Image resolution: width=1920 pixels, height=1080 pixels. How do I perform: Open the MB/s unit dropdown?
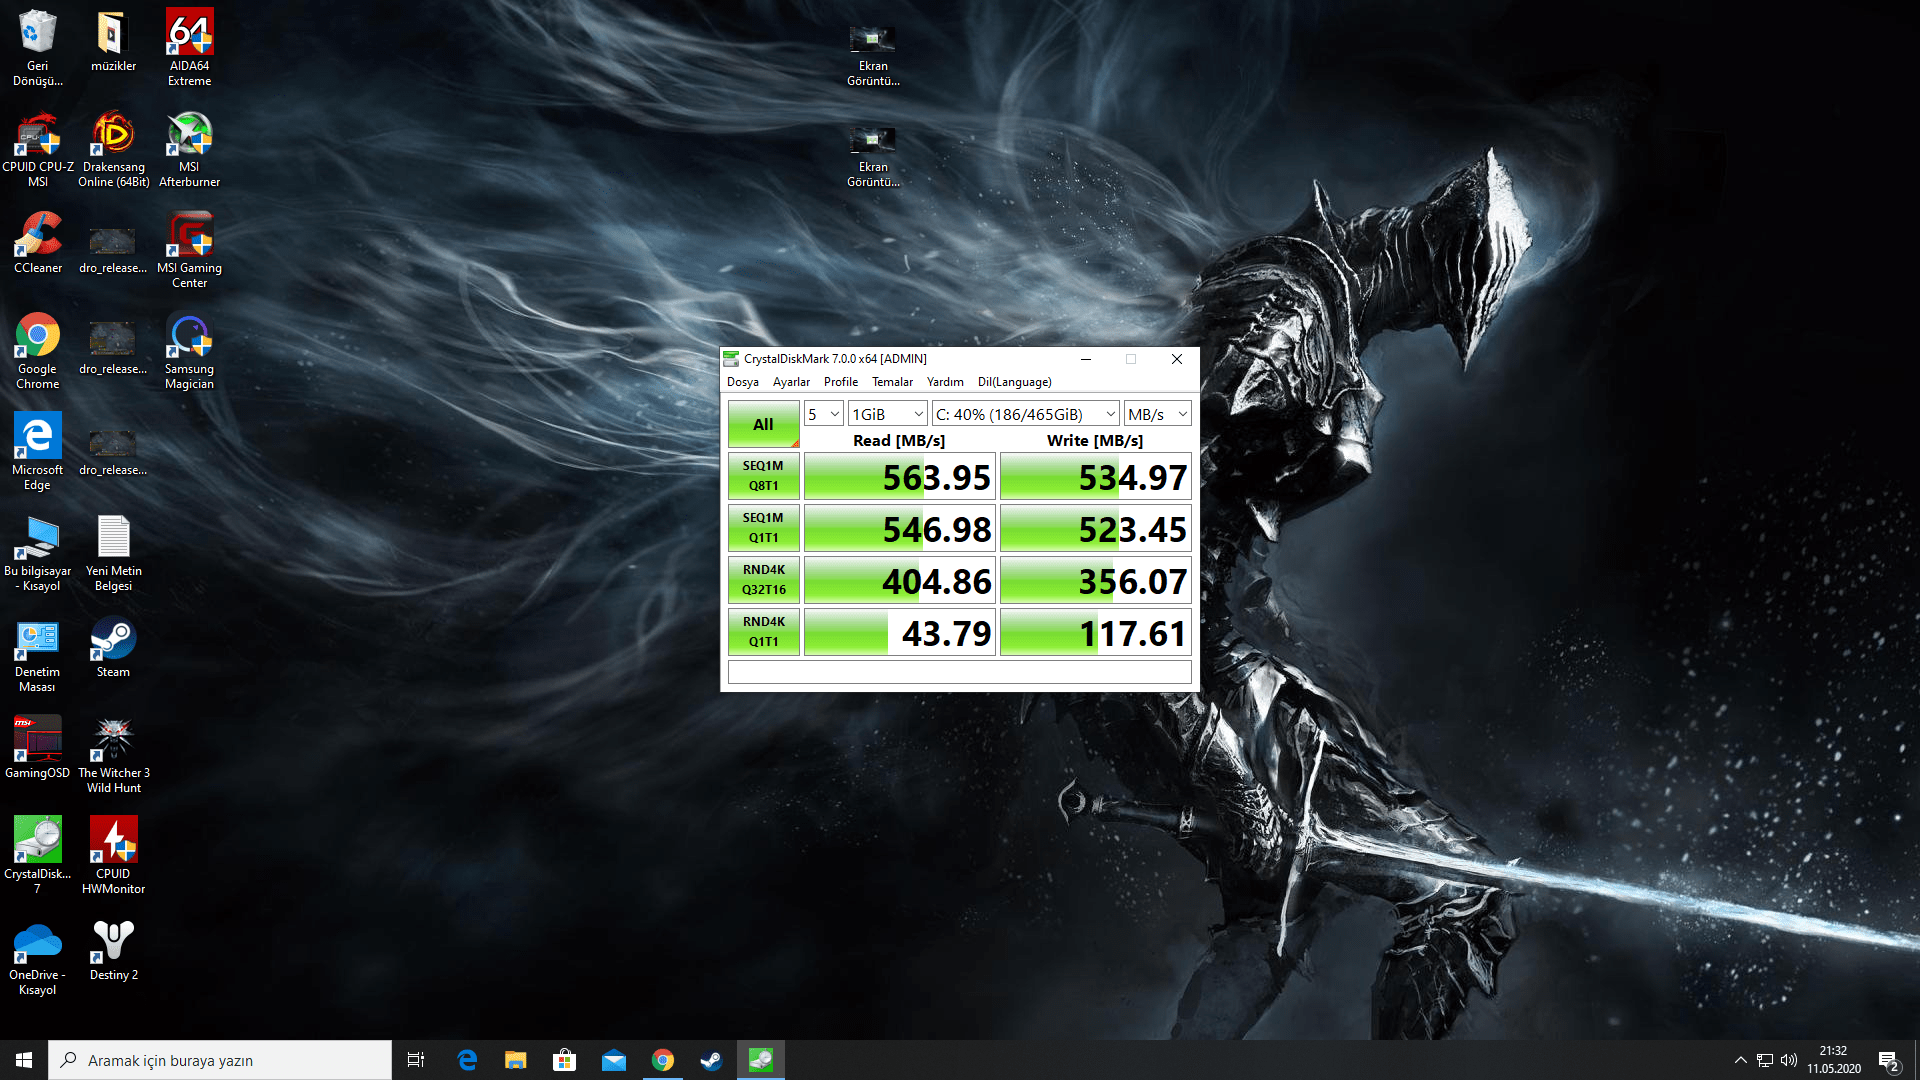point(1157,414)
